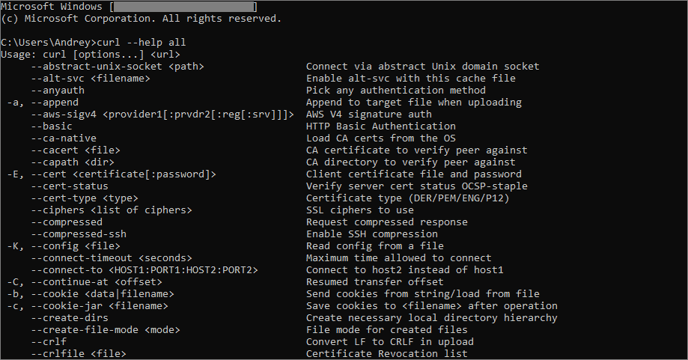
Task: Click 'CA certificate to verify peer against'
Action: pyautogui.click(x=416, y=150)
